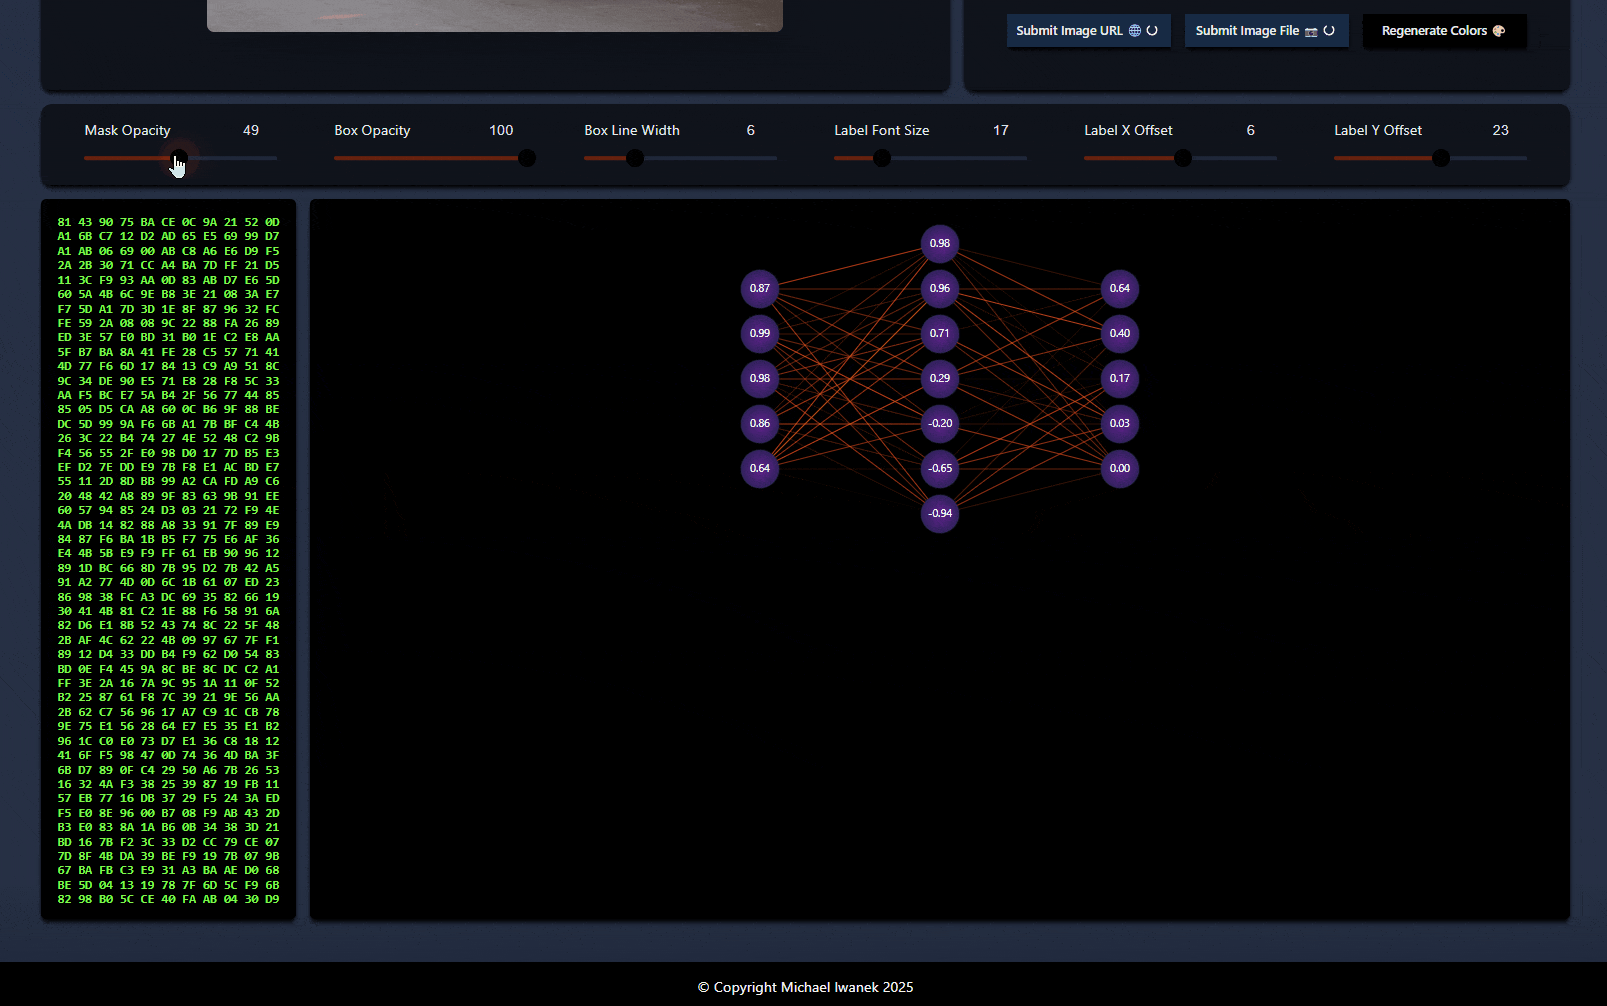Viewport: 1607px width, 1006px height.
Task: Select the top hidden-layer node labeled 0.98
Action: click(940, 243)
